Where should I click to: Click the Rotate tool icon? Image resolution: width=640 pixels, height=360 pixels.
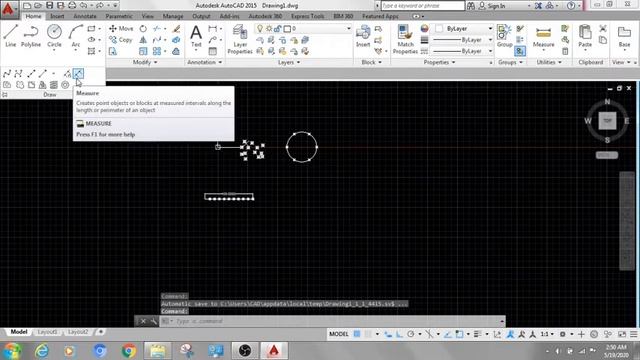click(x=143, y=29)
